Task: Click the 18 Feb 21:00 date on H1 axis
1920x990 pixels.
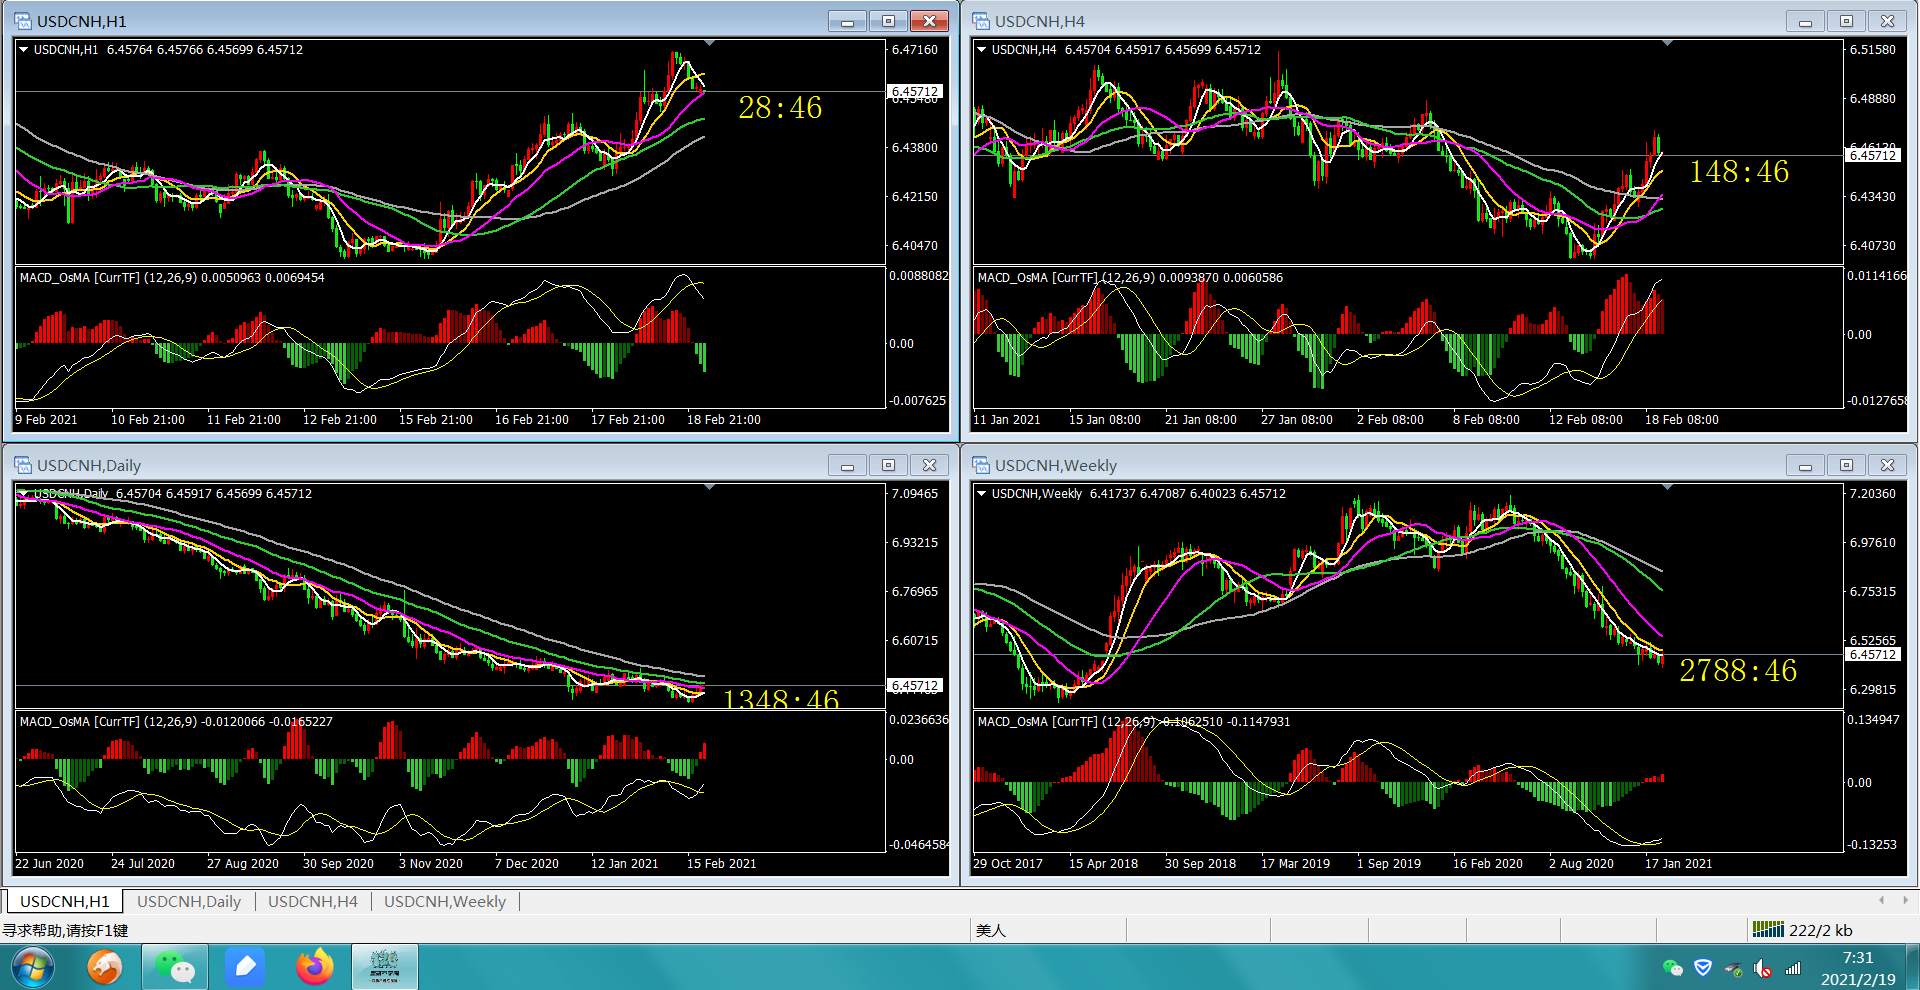Action: click(723, 419)
